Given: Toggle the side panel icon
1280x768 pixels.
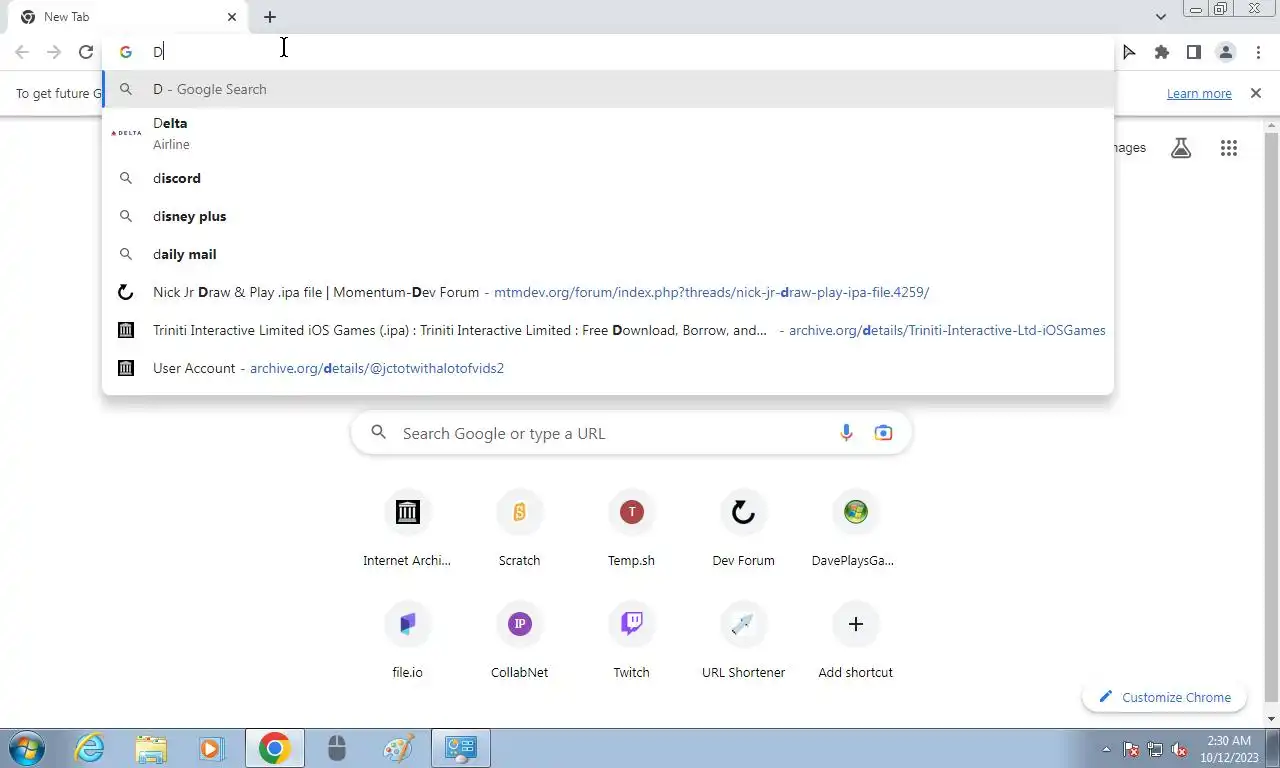Looking at the screenshot, I should (1193, 52).
